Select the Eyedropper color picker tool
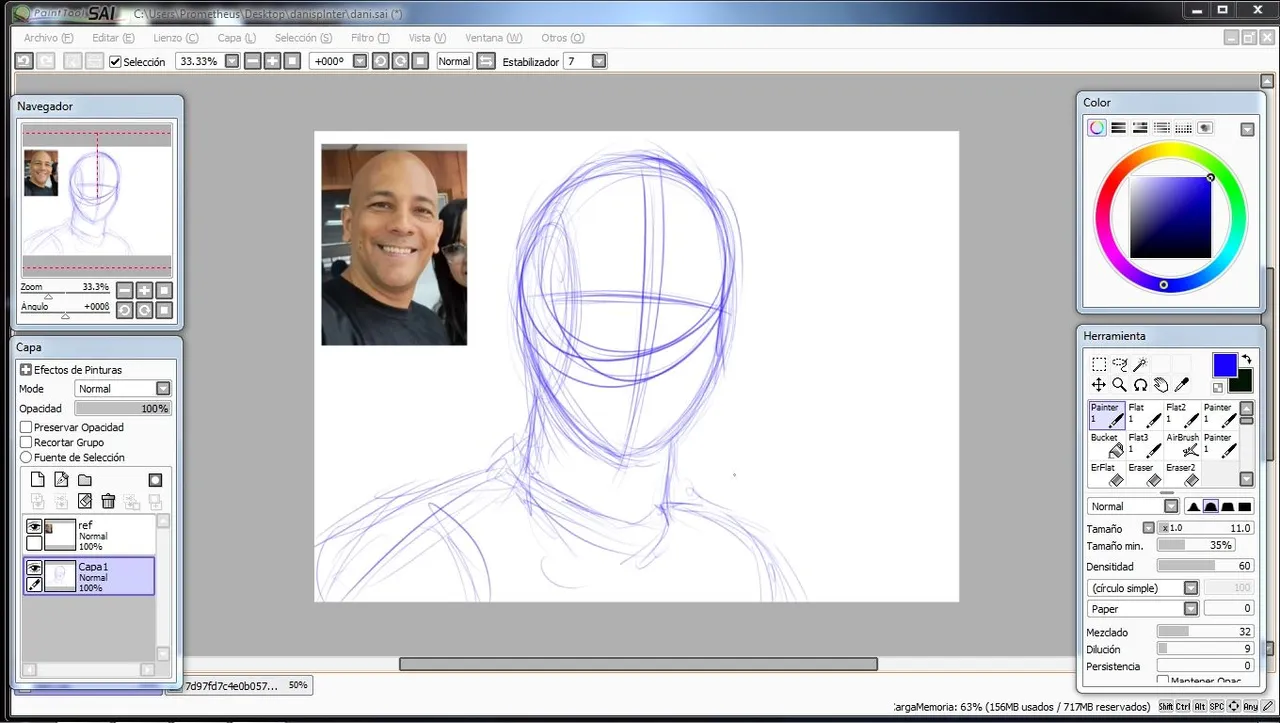This screenshot has width=1280, height=723. click(1181, 385)
